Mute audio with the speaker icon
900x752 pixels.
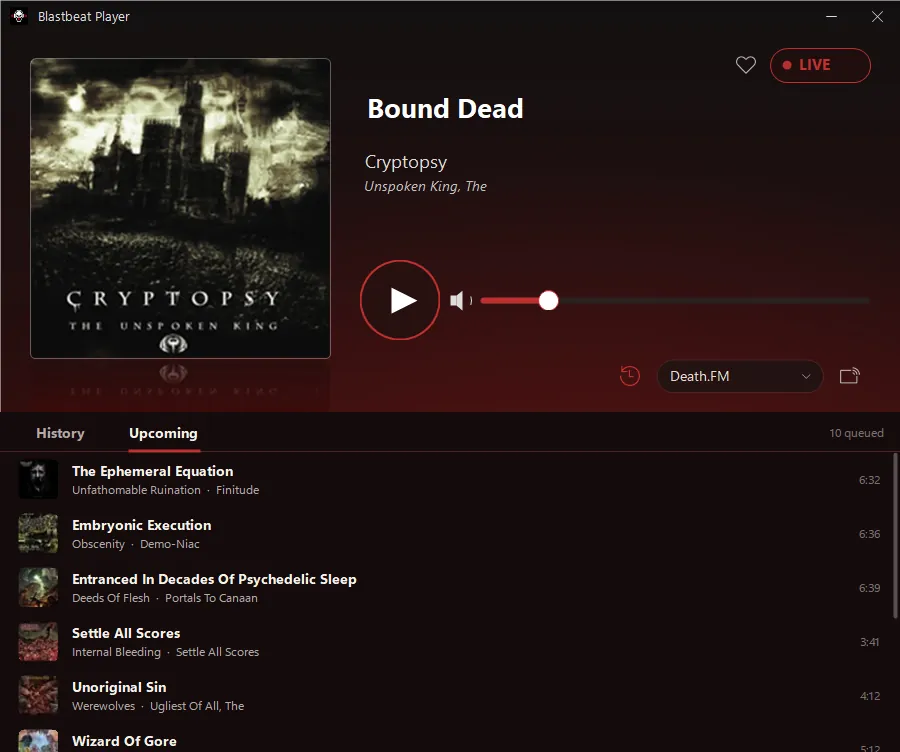pos(460,300)
